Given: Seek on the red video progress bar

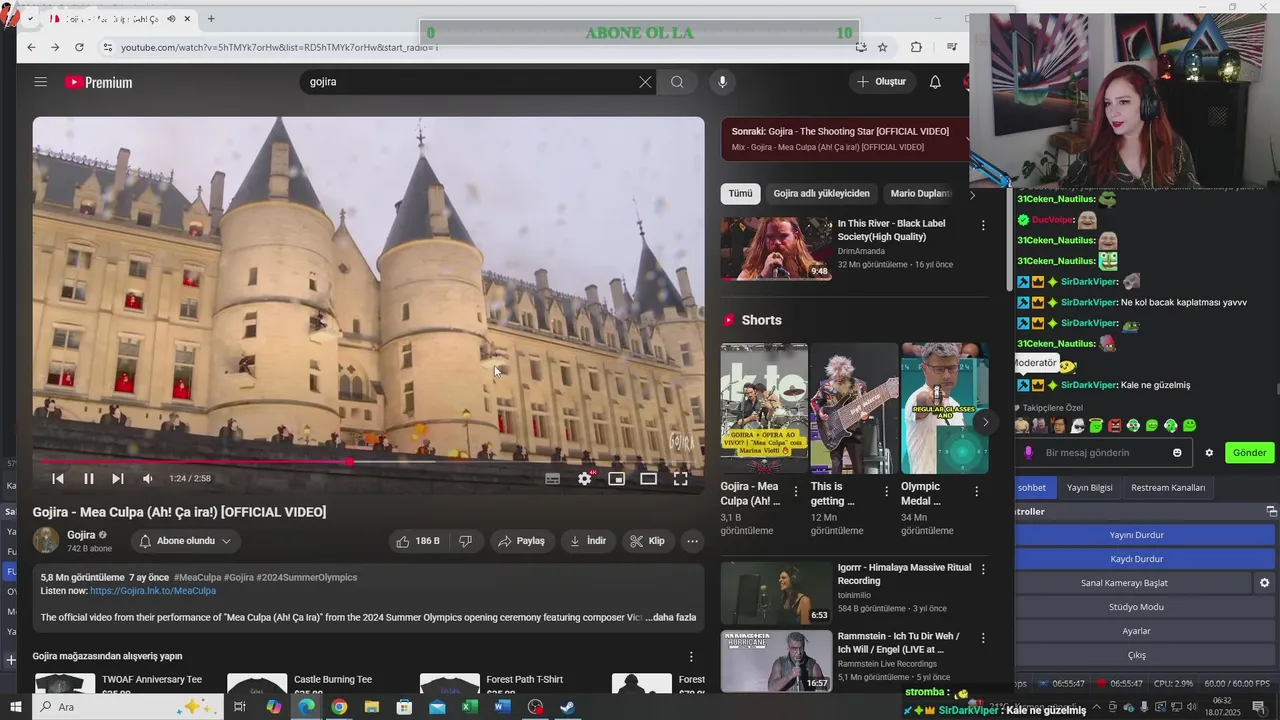Looking at the screenshot, I should click(x=368, y=462).
